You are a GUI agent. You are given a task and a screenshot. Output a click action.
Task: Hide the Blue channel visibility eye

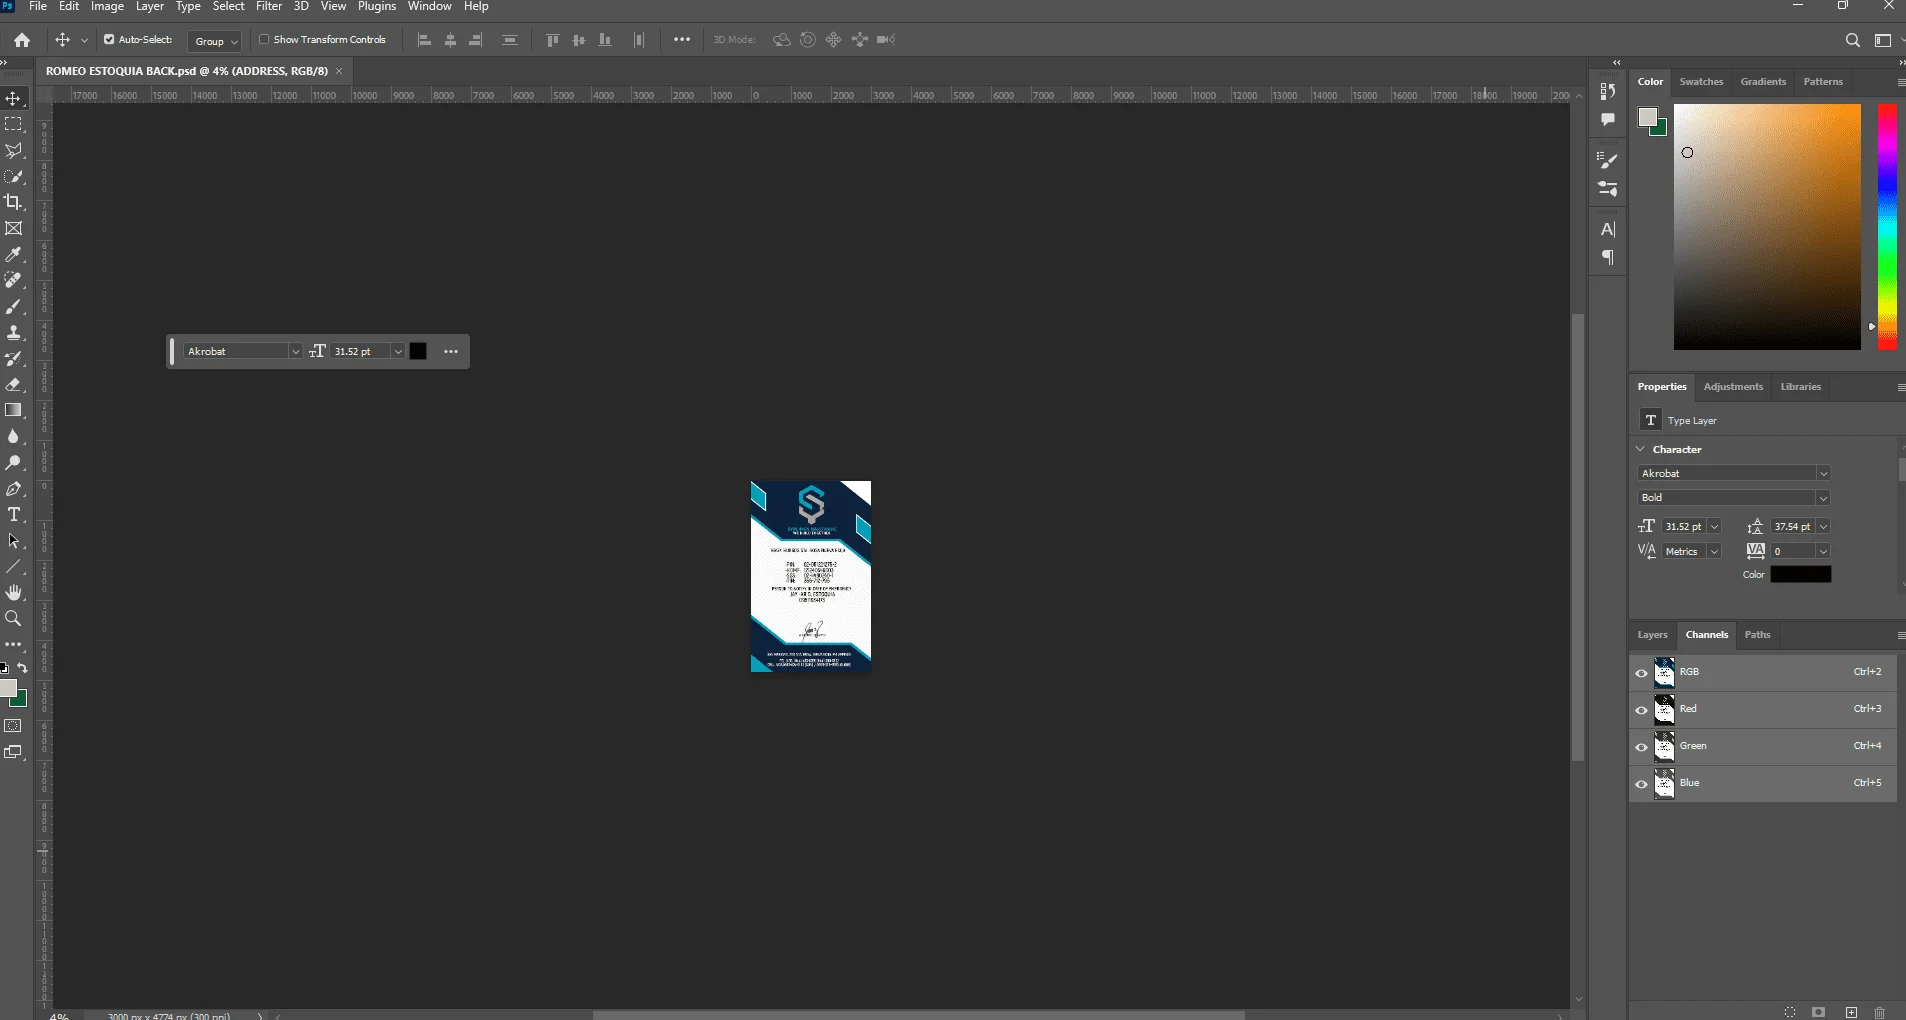[x=1641, y=784]
